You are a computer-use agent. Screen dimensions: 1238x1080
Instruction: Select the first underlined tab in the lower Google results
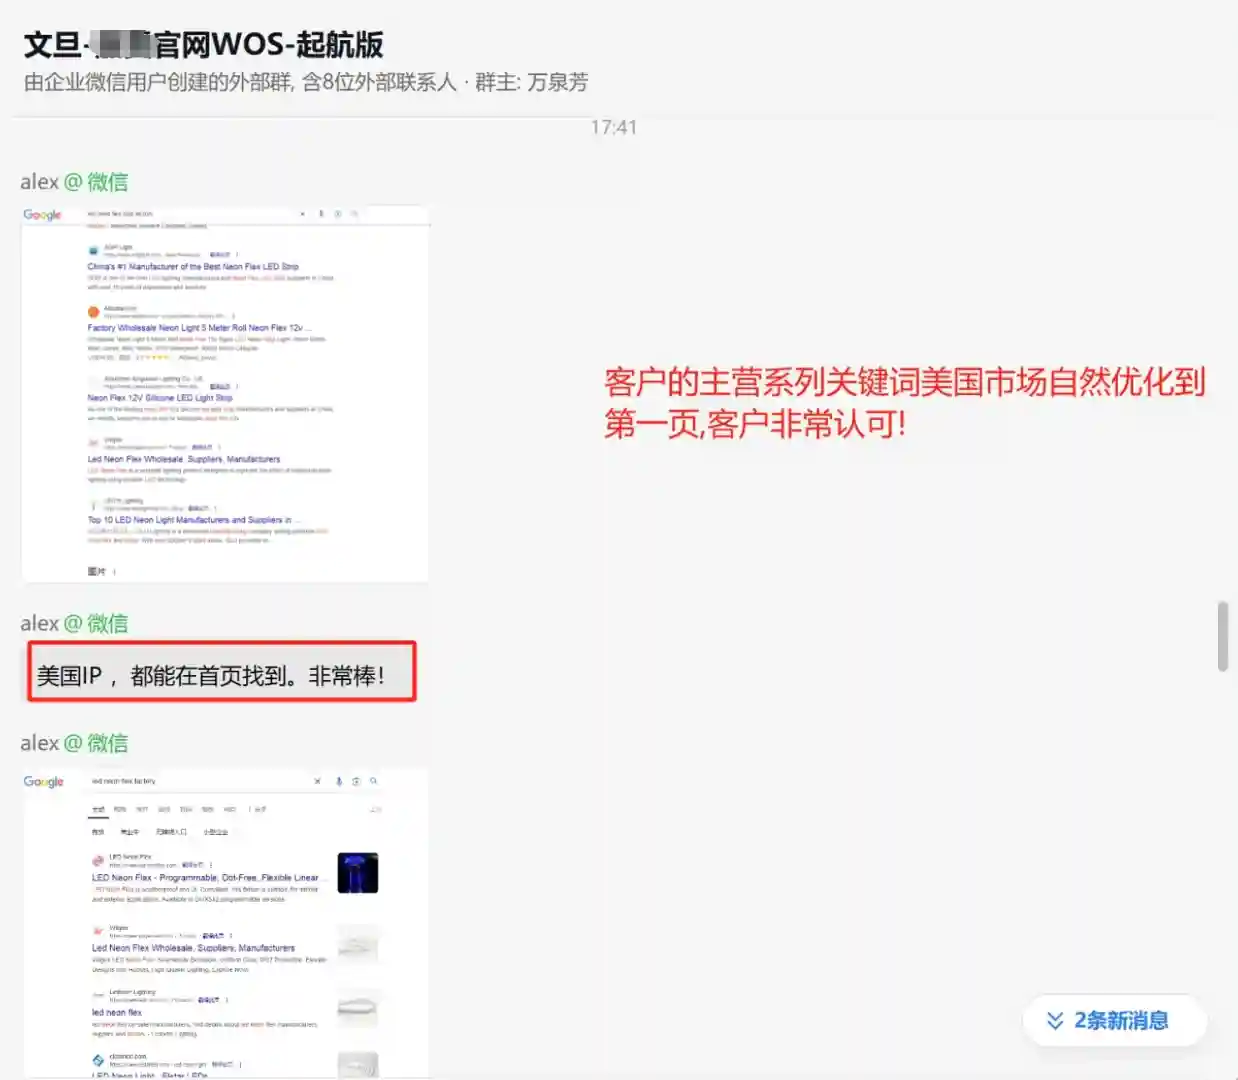(x=98, y=810)
